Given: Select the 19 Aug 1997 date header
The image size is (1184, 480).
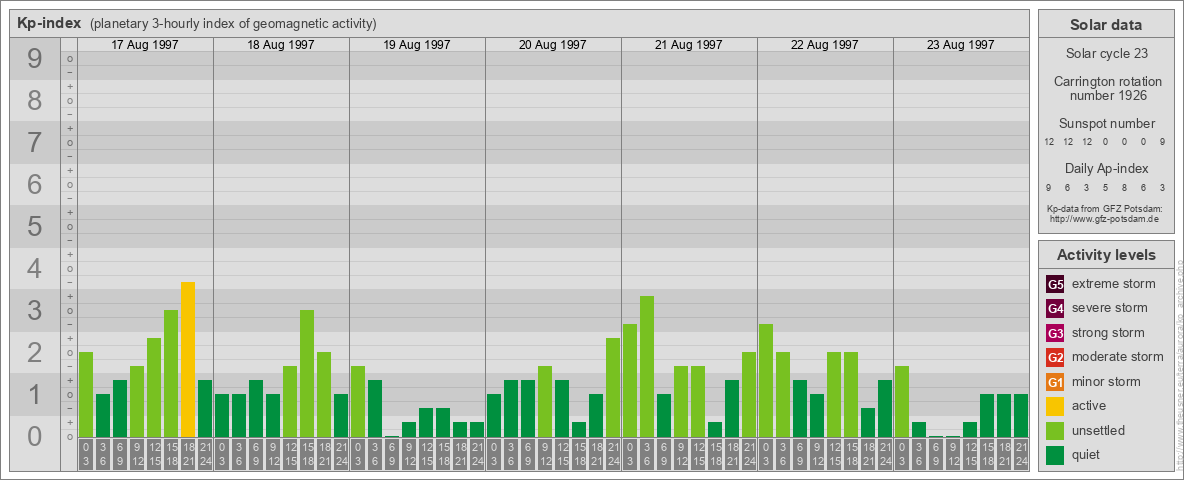Looking at the screenshot, I should 417,45.
